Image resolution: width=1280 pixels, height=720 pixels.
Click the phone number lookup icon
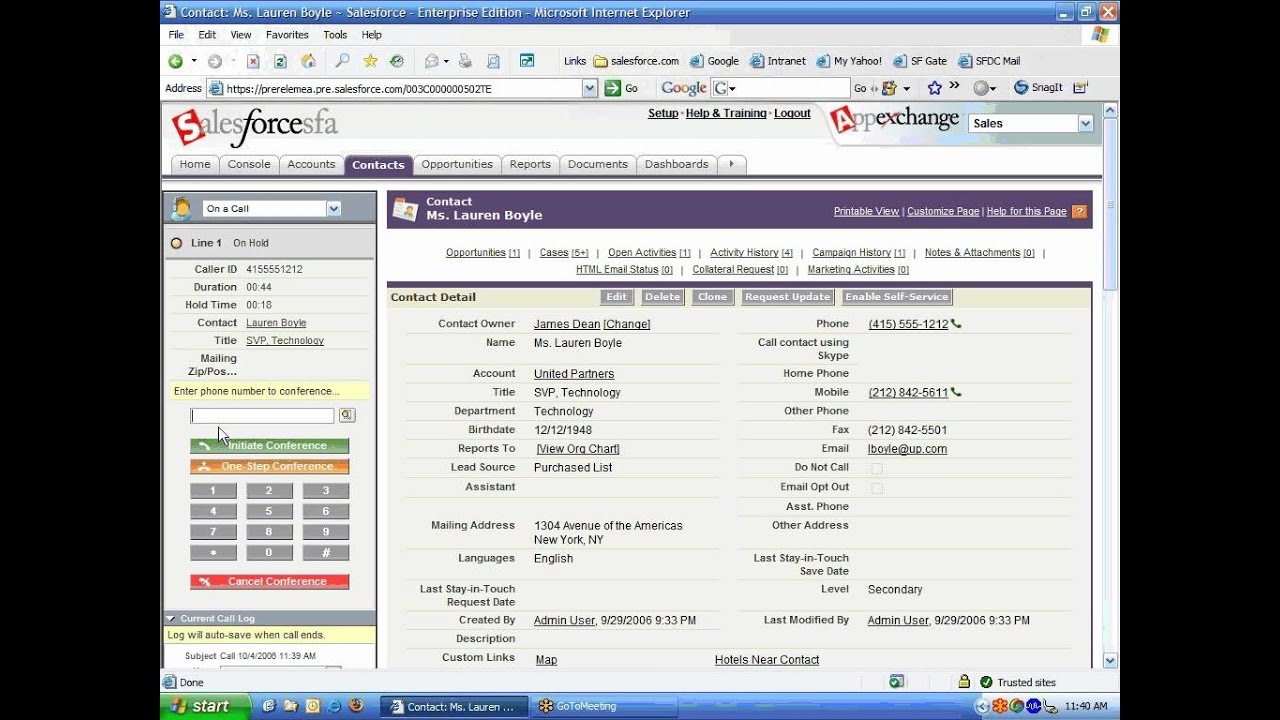346,415
